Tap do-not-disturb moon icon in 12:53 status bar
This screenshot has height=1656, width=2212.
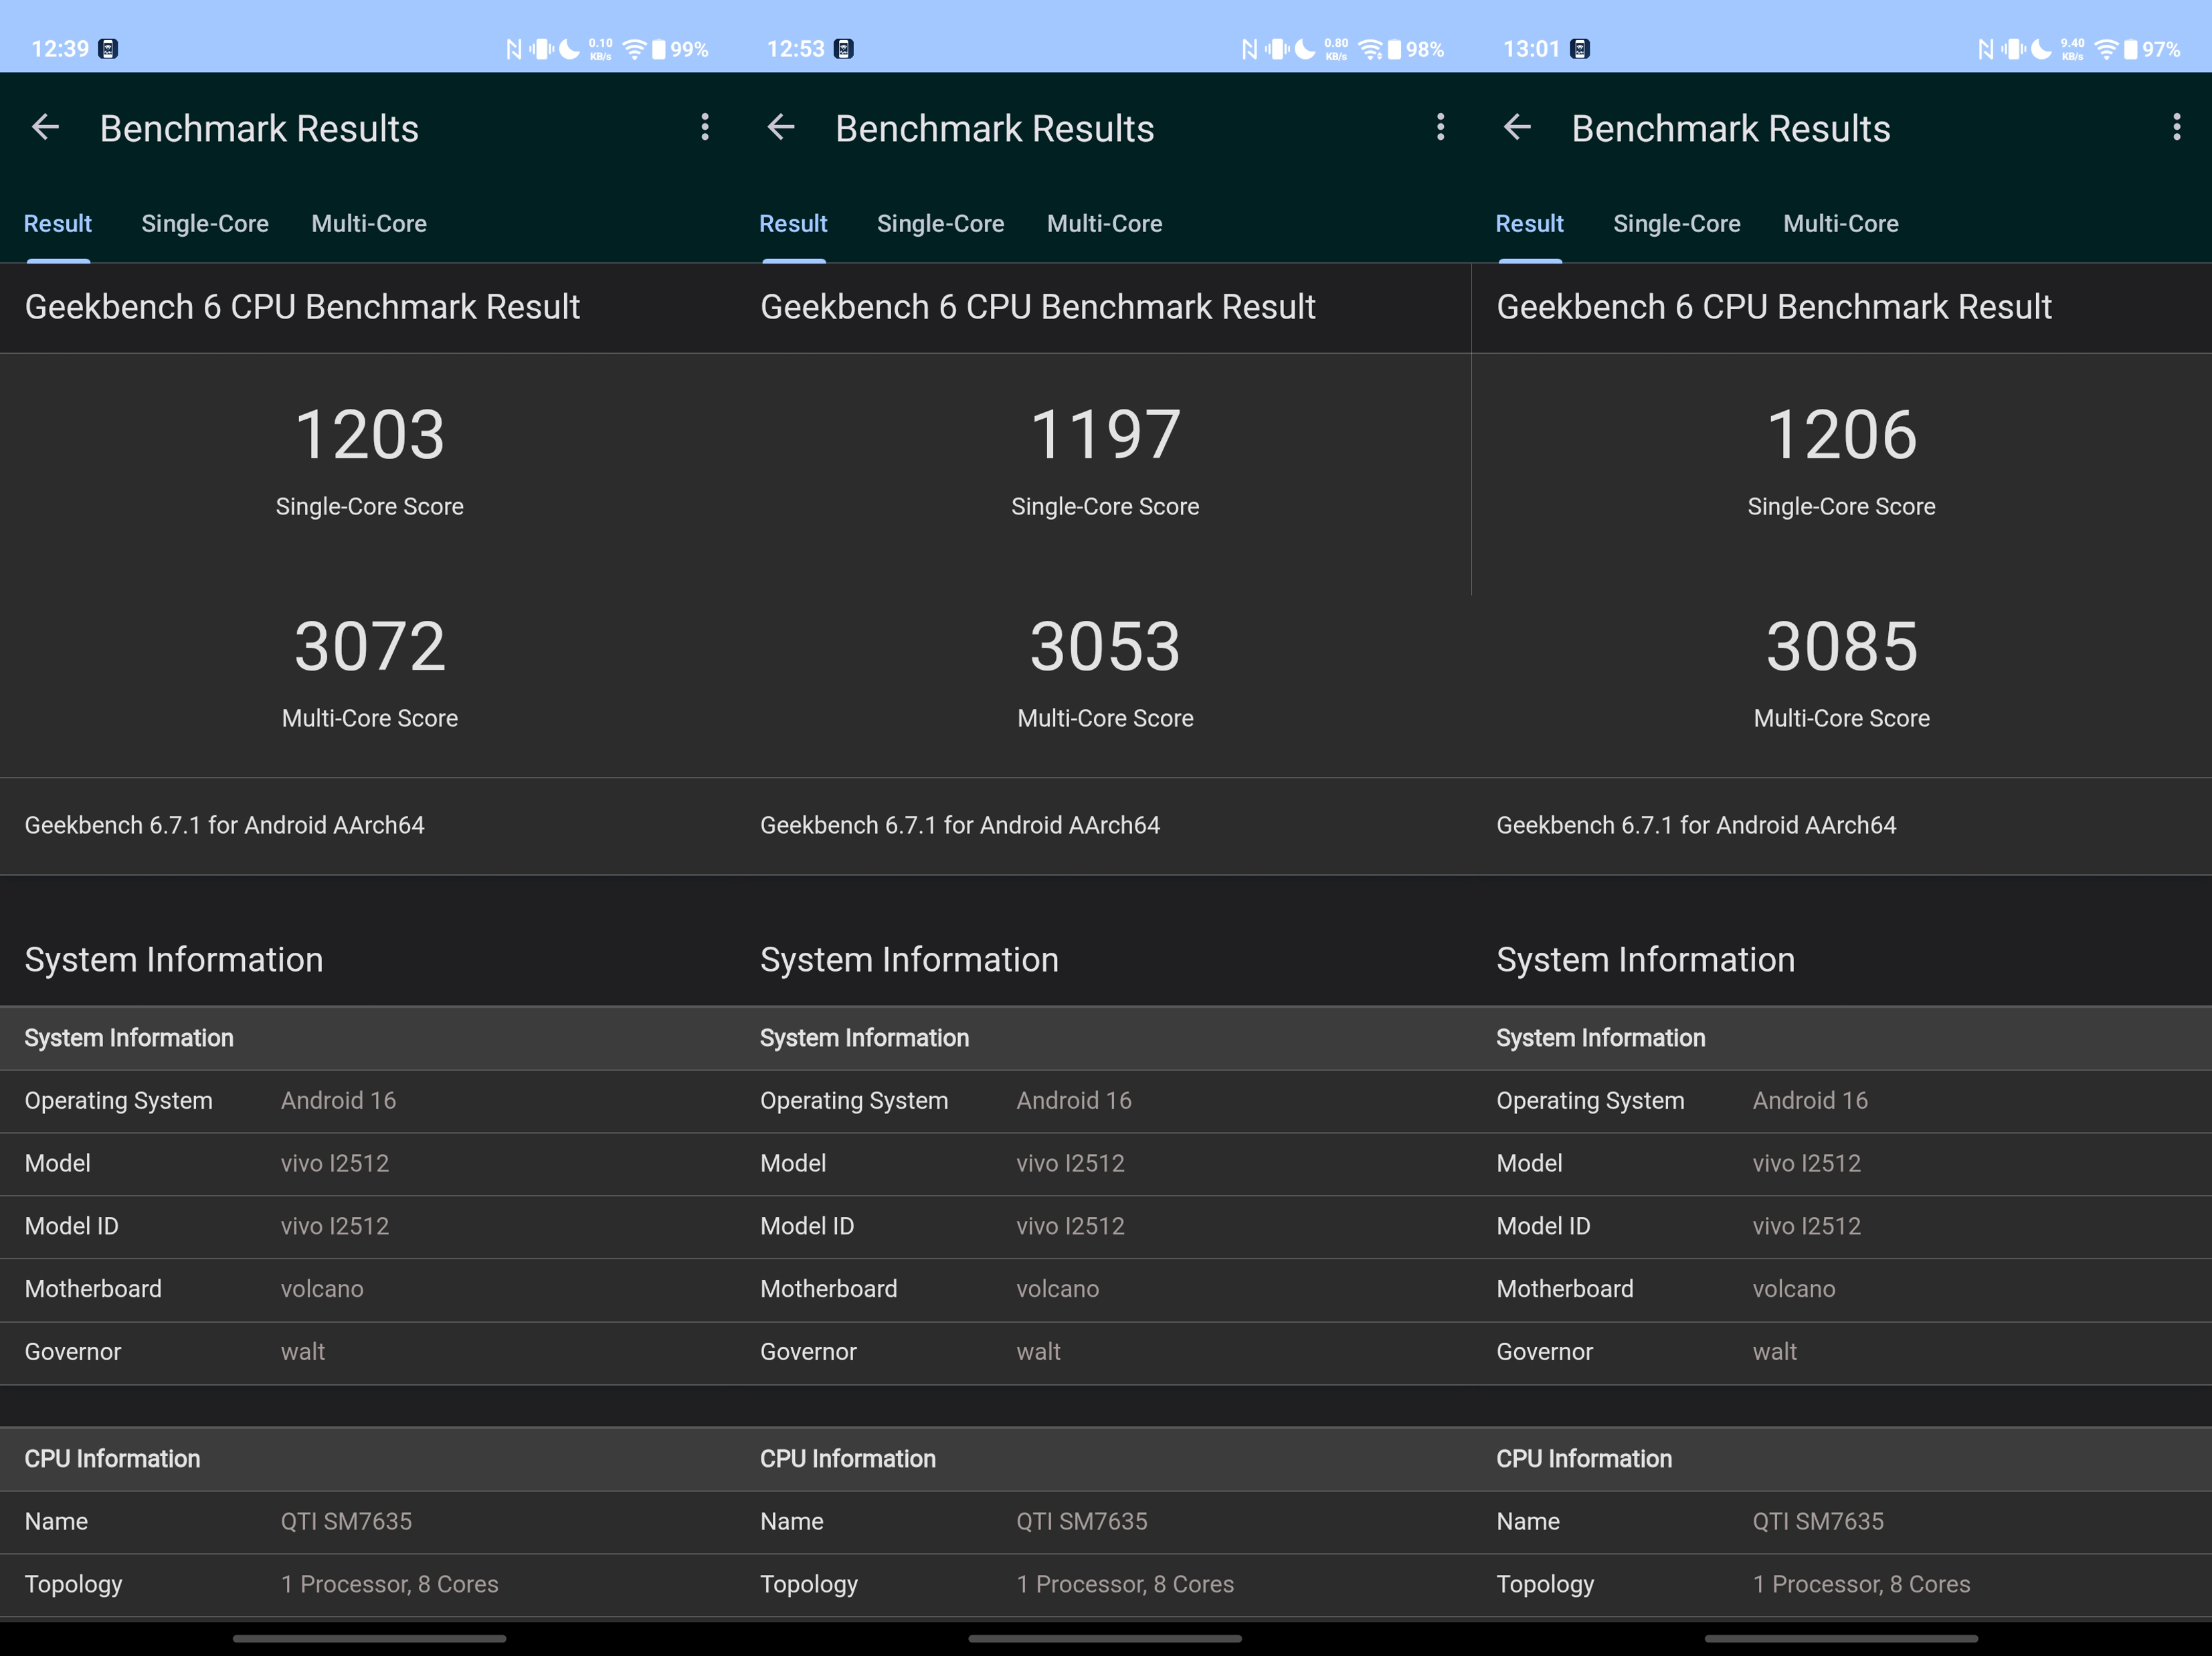click(1305, 49)
